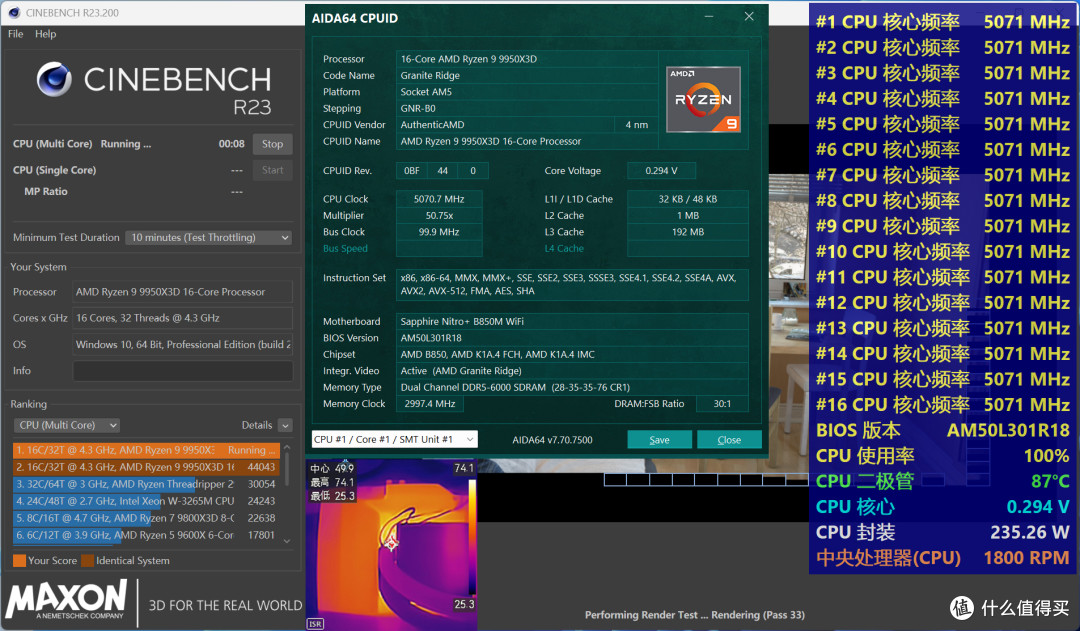Click the Cinebench title bar app icon
The height and width of the screenshot is (631, 1080).
coord(14,12)
